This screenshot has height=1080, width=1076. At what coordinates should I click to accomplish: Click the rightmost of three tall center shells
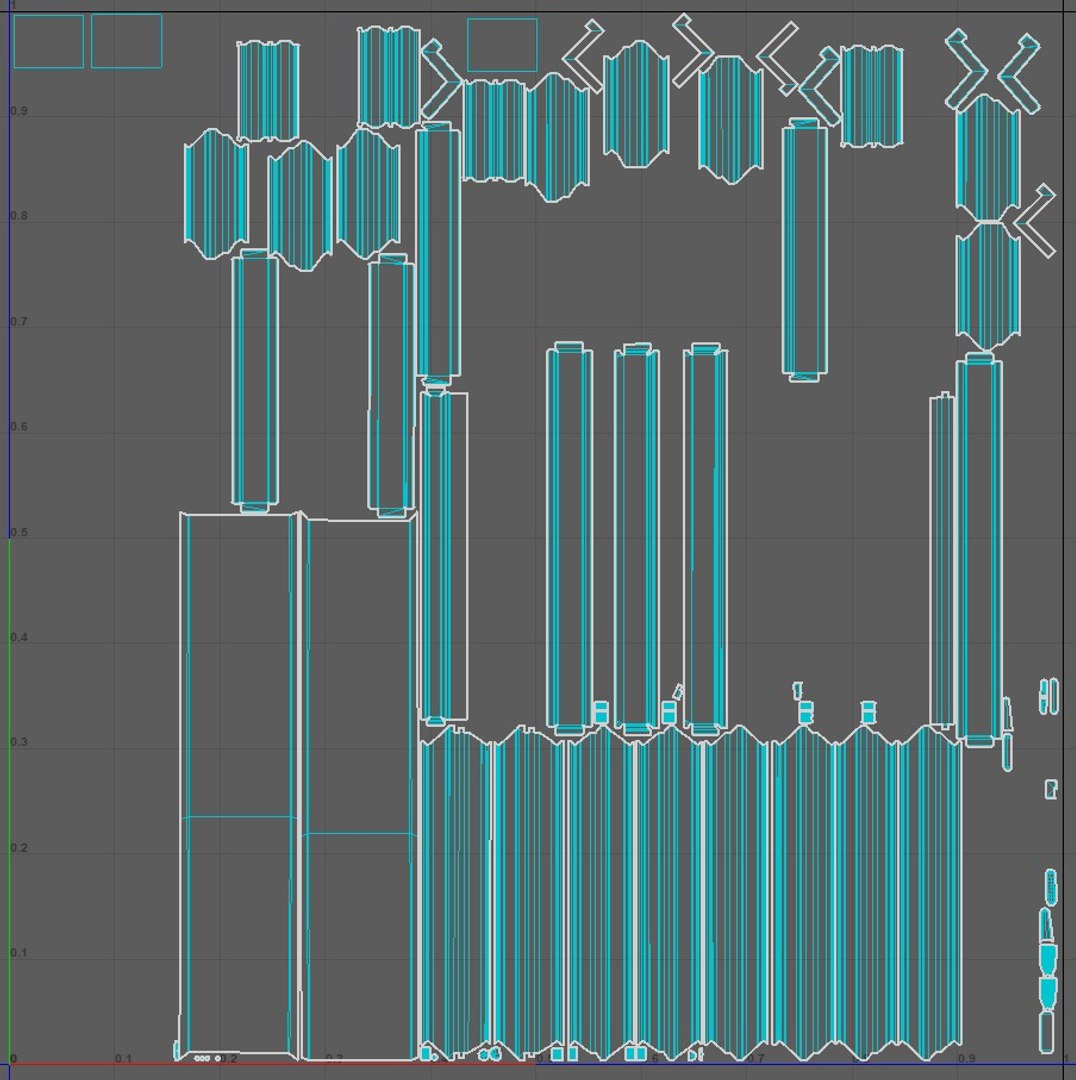tap(705, 539)
